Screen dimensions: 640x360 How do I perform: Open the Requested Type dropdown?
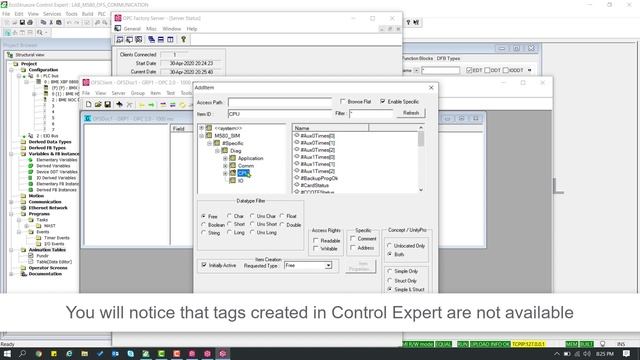(x=328, y=266)
